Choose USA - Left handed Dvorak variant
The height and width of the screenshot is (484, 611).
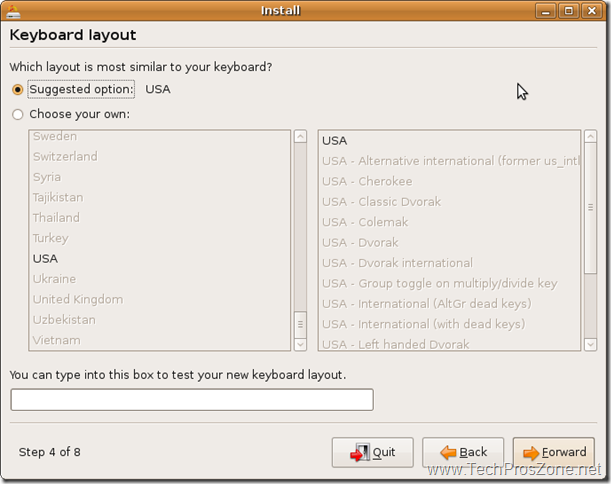[x=449, y=343]
